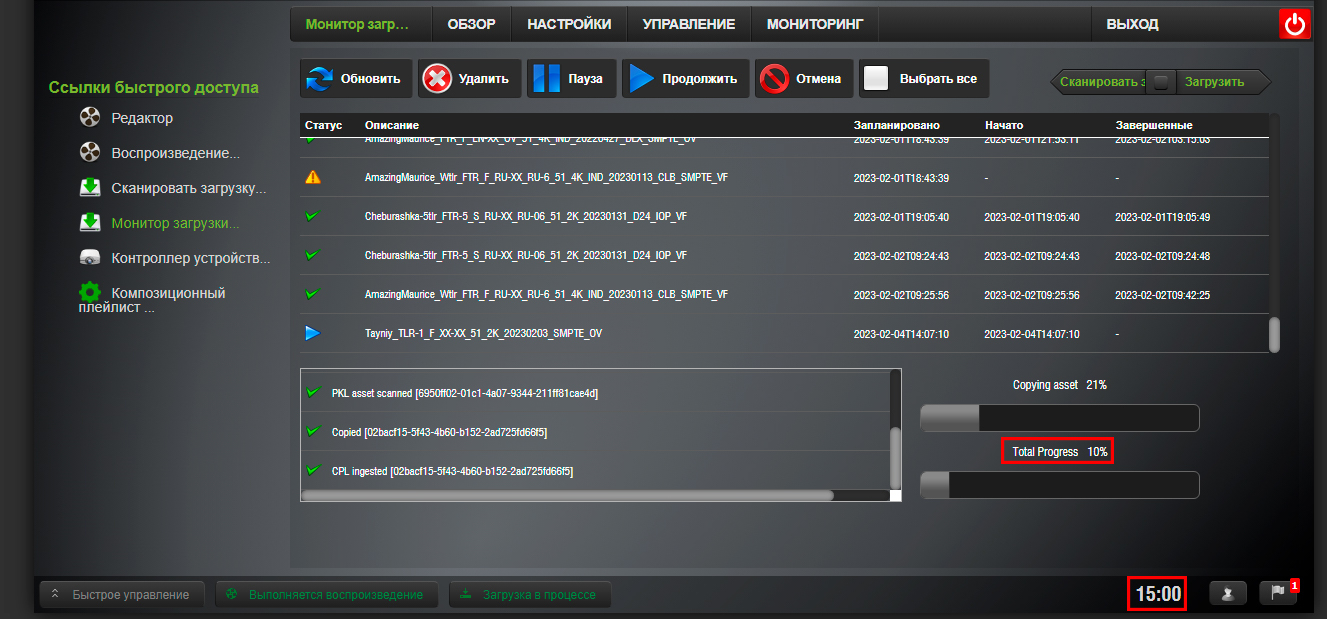Screen dimensions: 1327x619
Task: Switch to Сканировать mode
Action: pyautogui.click(x=1102, y=82)
